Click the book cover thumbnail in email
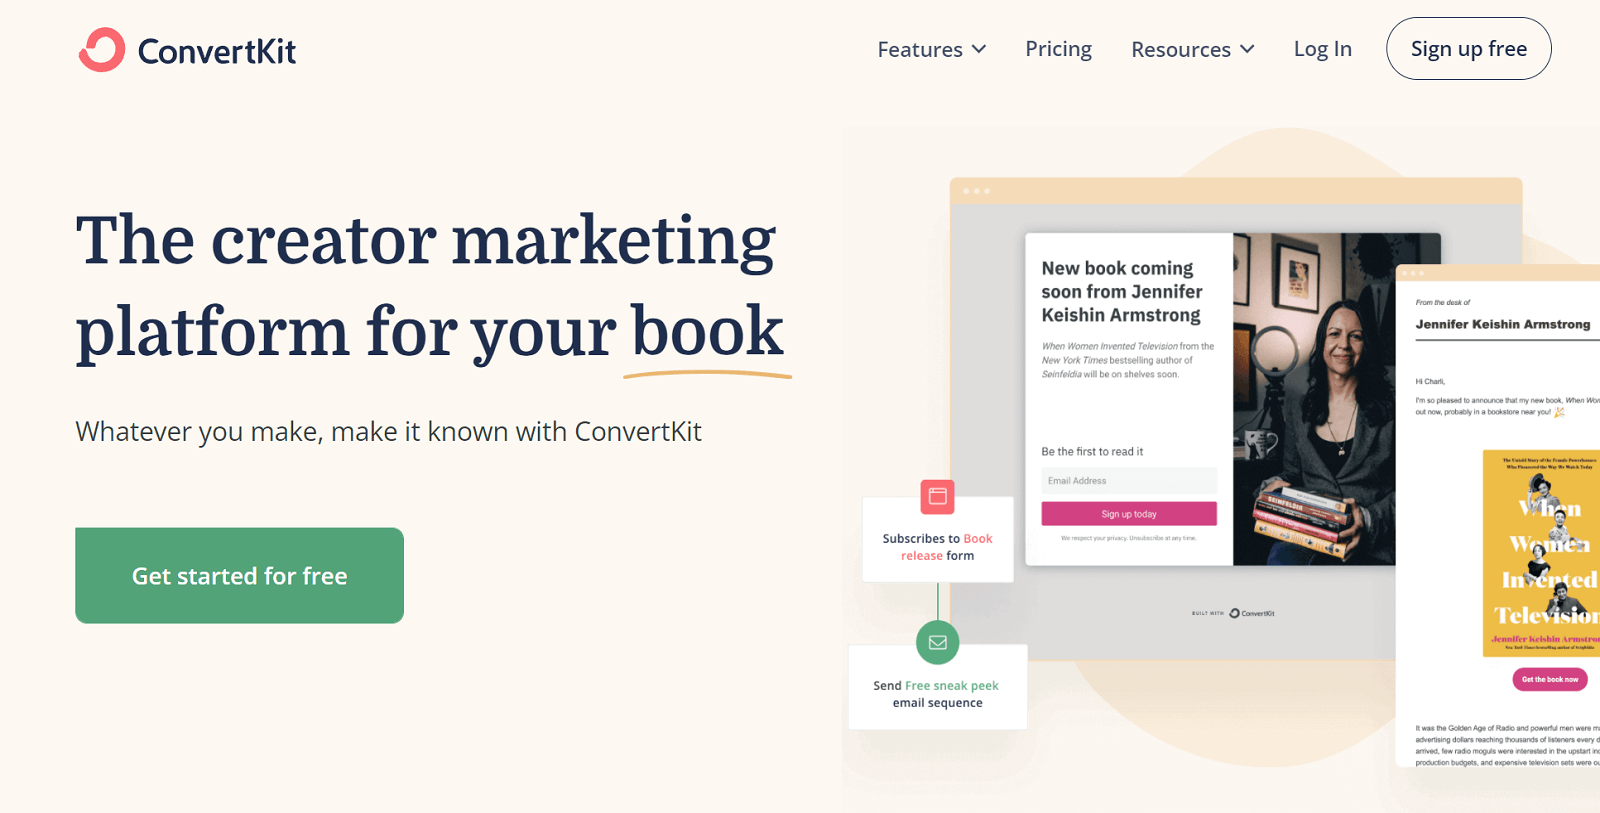 (x=1541, y=553)
